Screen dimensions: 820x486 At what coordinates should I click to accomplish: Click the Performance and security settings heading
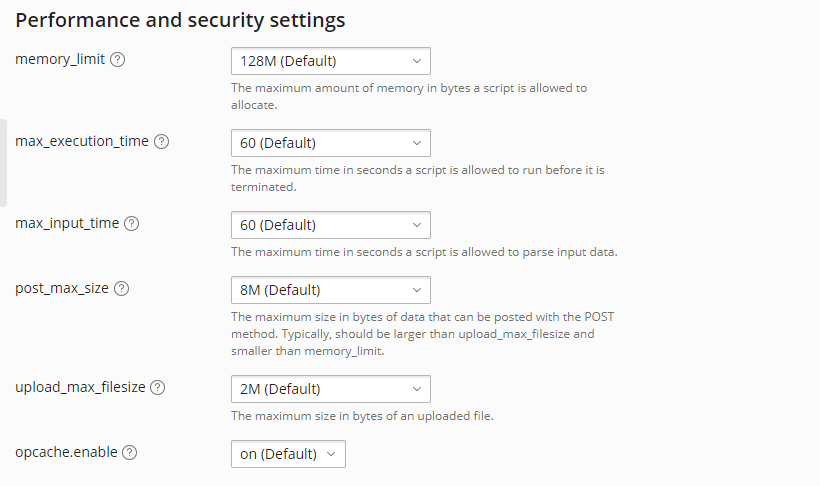click(x=180, y=20)
